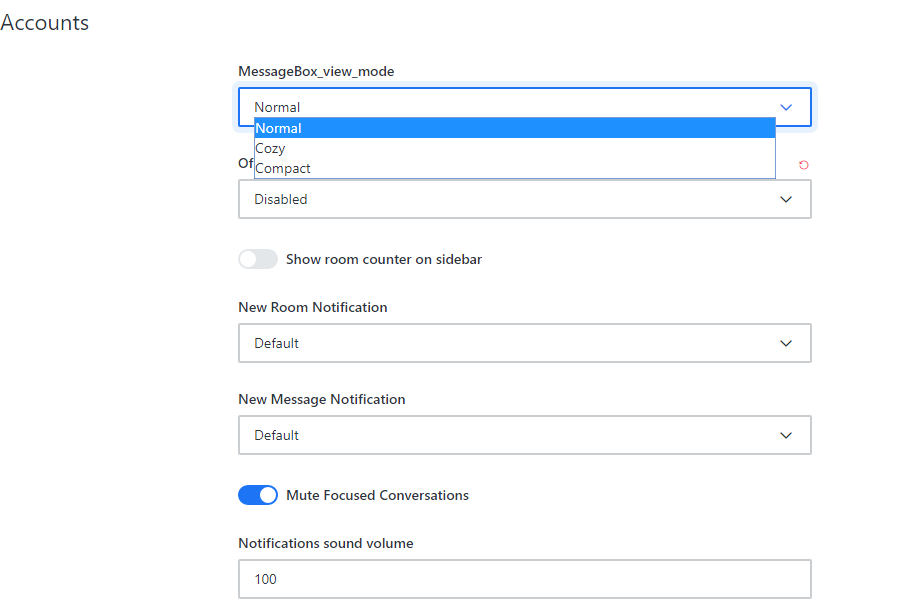Click Notifications sound volume label
This screenshot has height=612, width=903.
[326, 543]
